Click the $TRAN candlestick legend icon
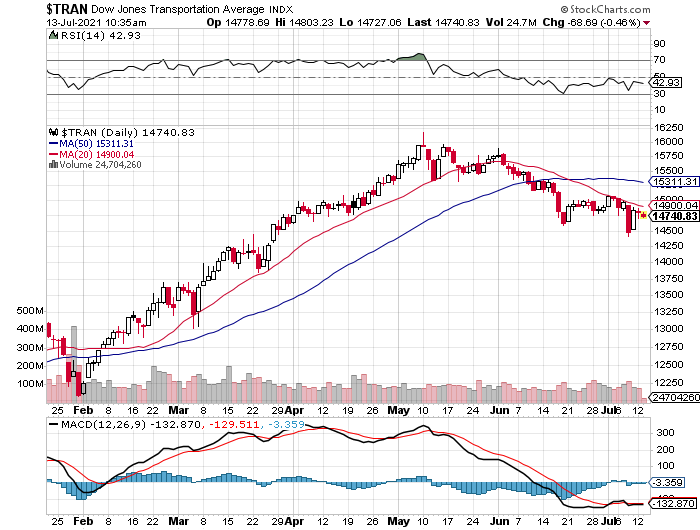 [x=54, y=132]
